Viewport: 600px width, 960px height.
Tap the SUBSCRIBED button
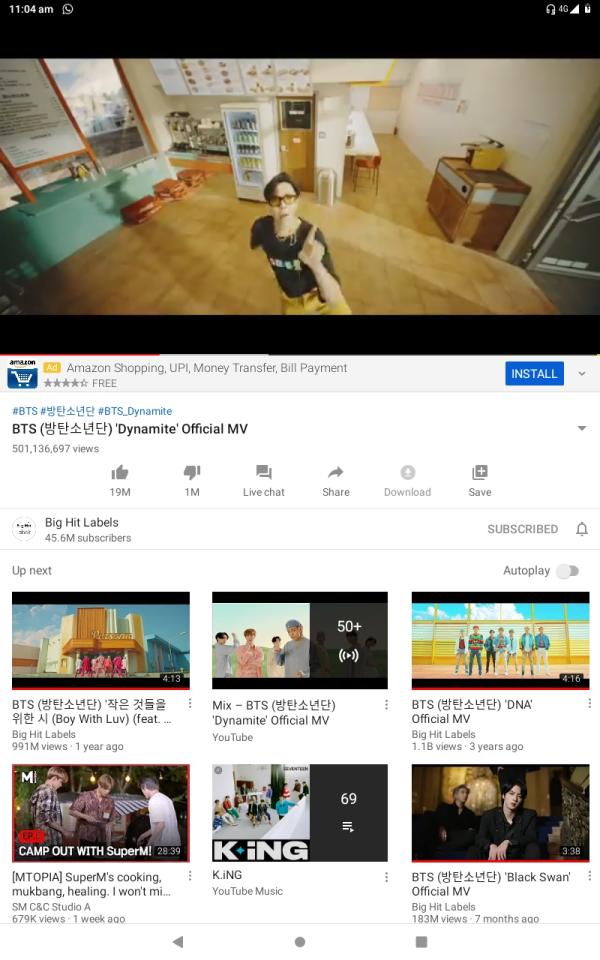click(x=523, y=529)
